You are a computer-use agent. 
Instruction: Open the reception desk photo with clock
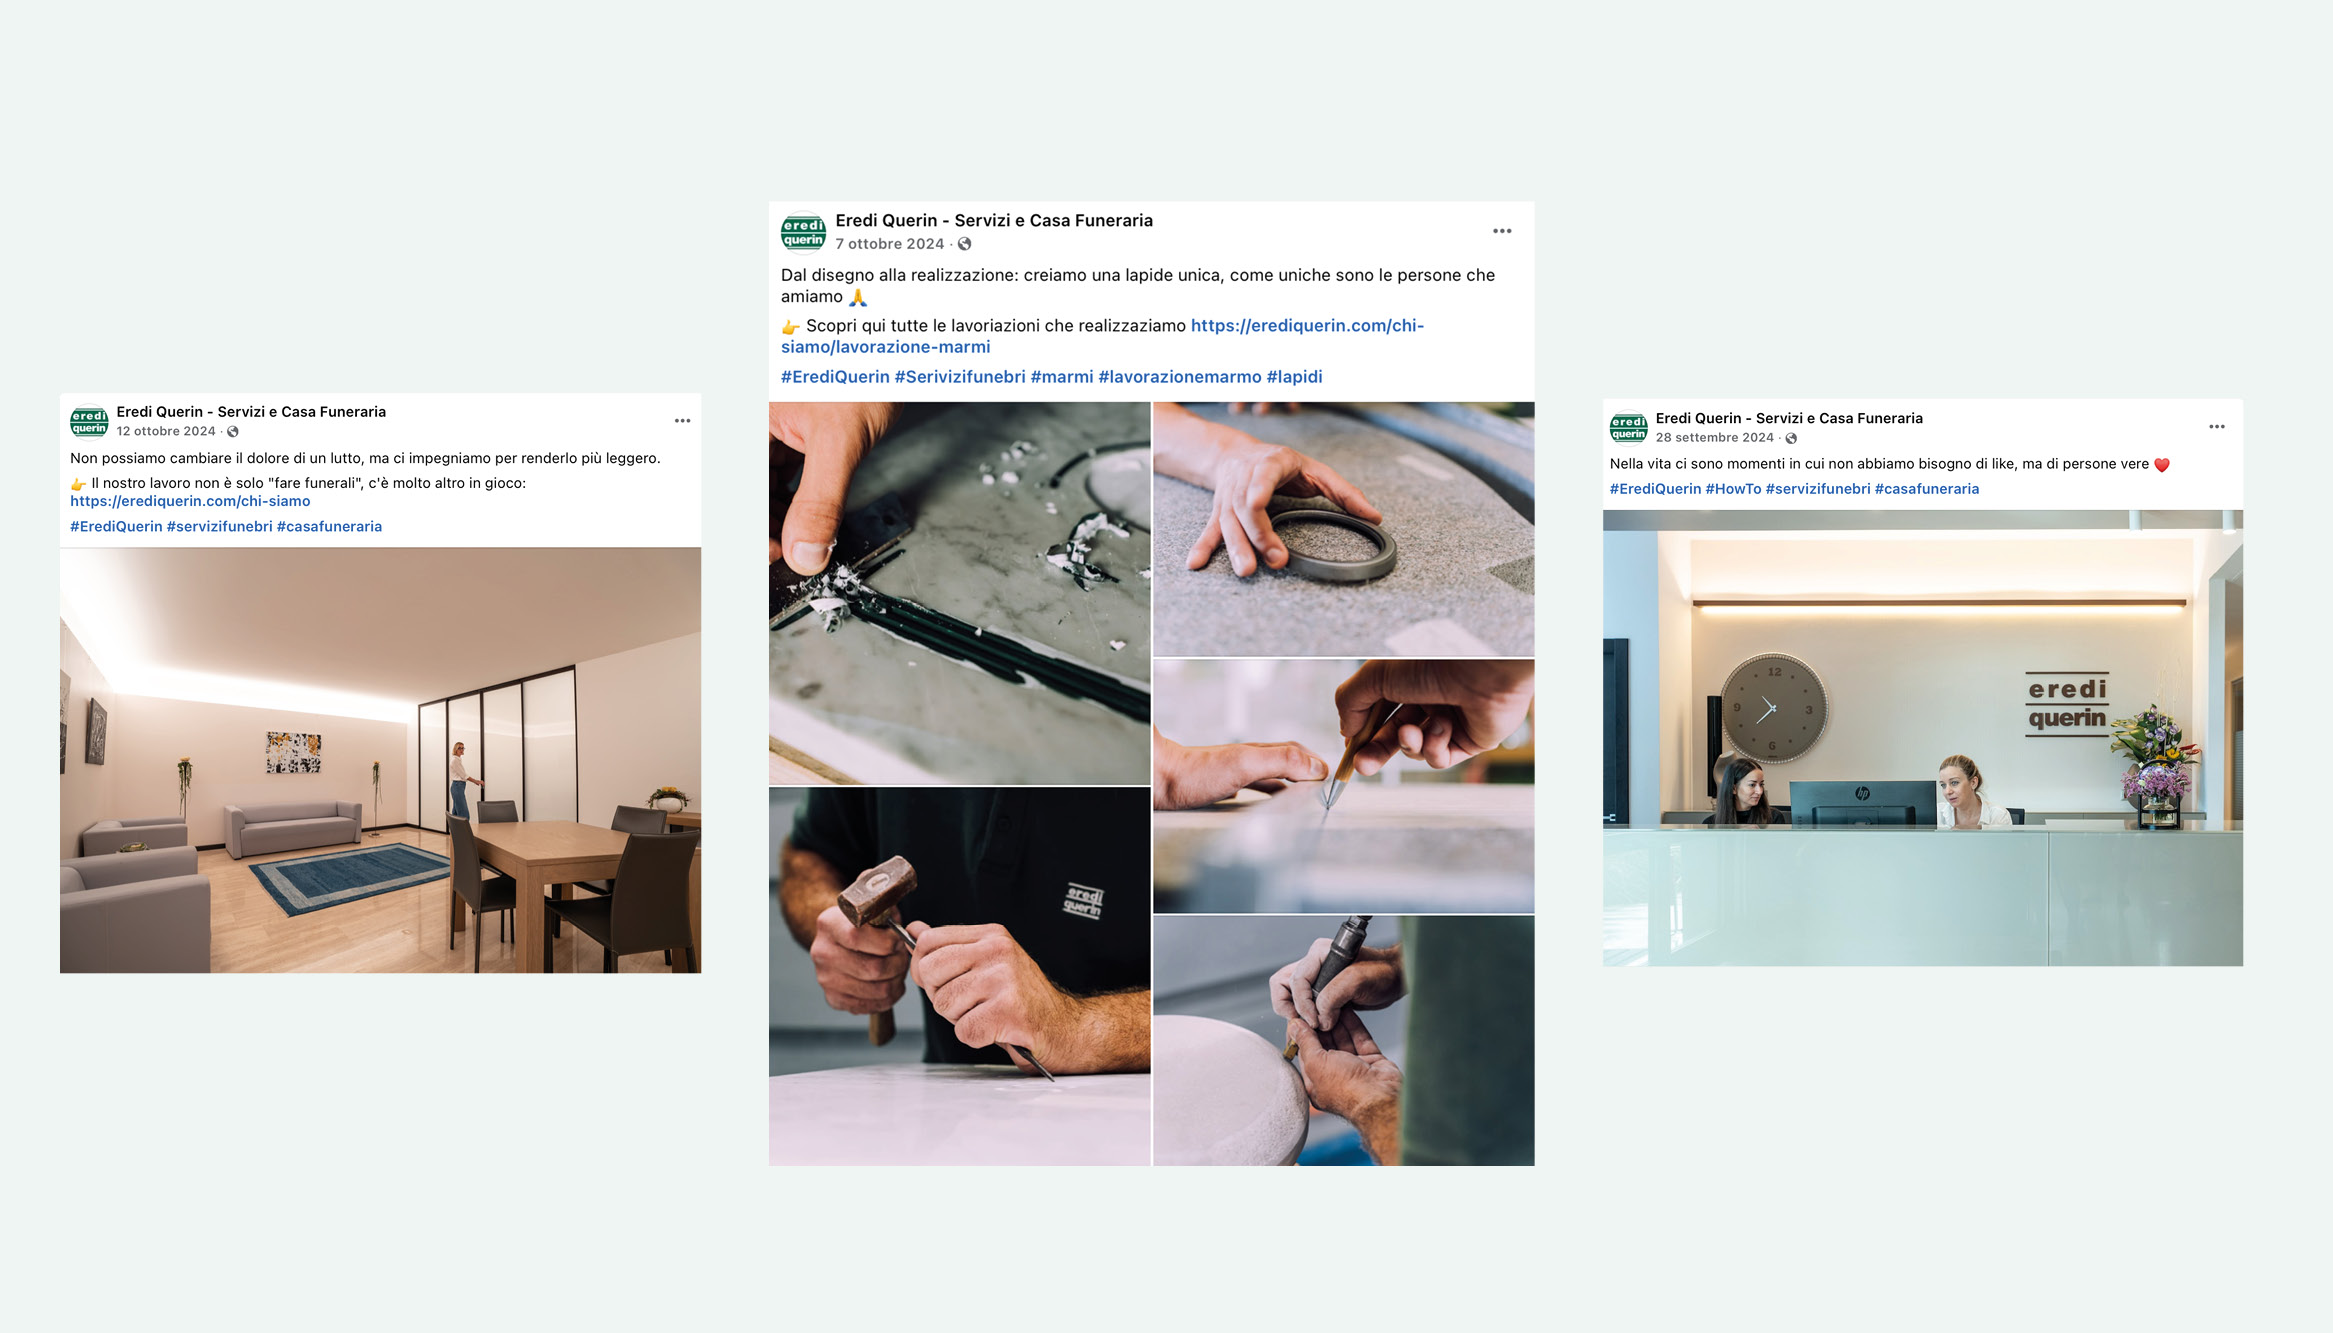pos(1922,738)
